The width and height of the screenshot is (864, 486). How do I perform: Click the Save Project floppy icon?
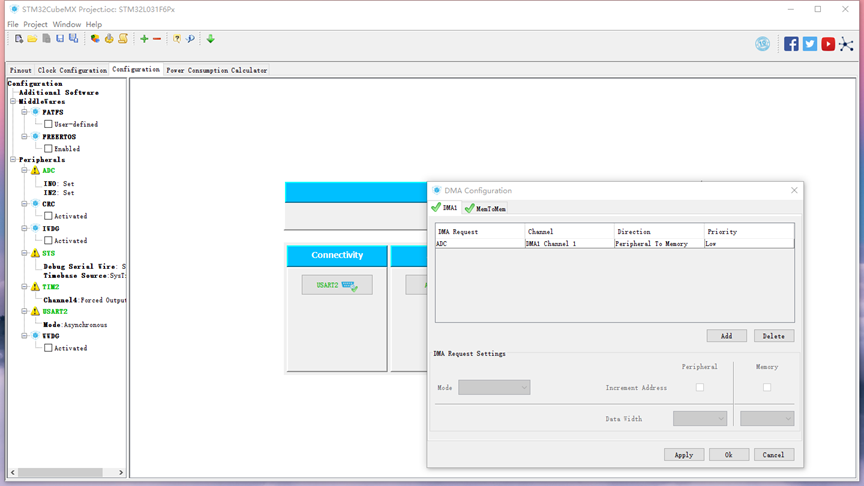click(x=60, y=39)
